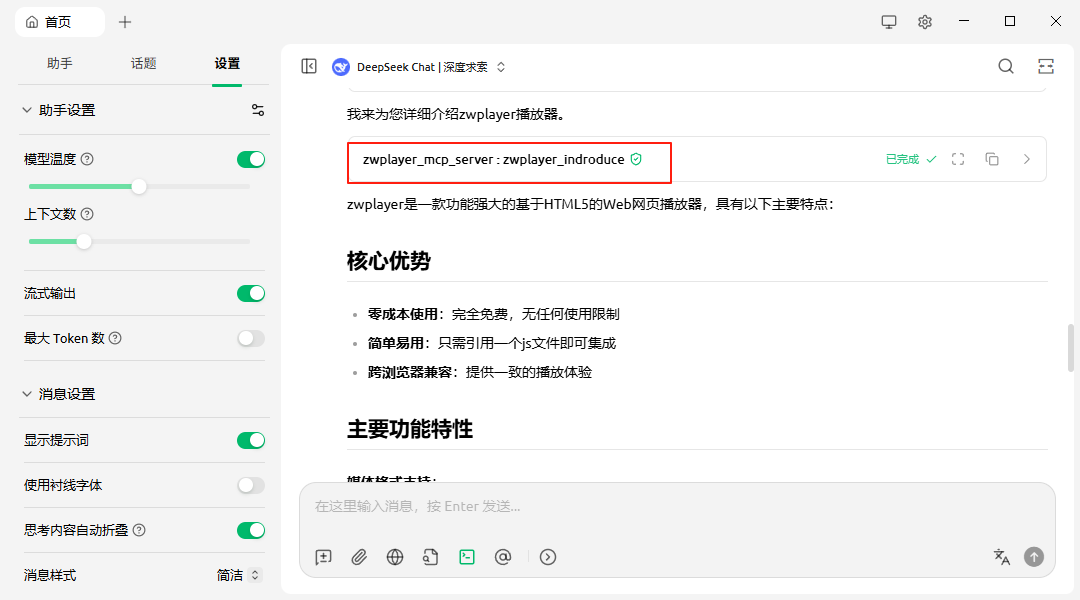Click the shield icon beside zwplayer_indroduce

click(636, 159)
